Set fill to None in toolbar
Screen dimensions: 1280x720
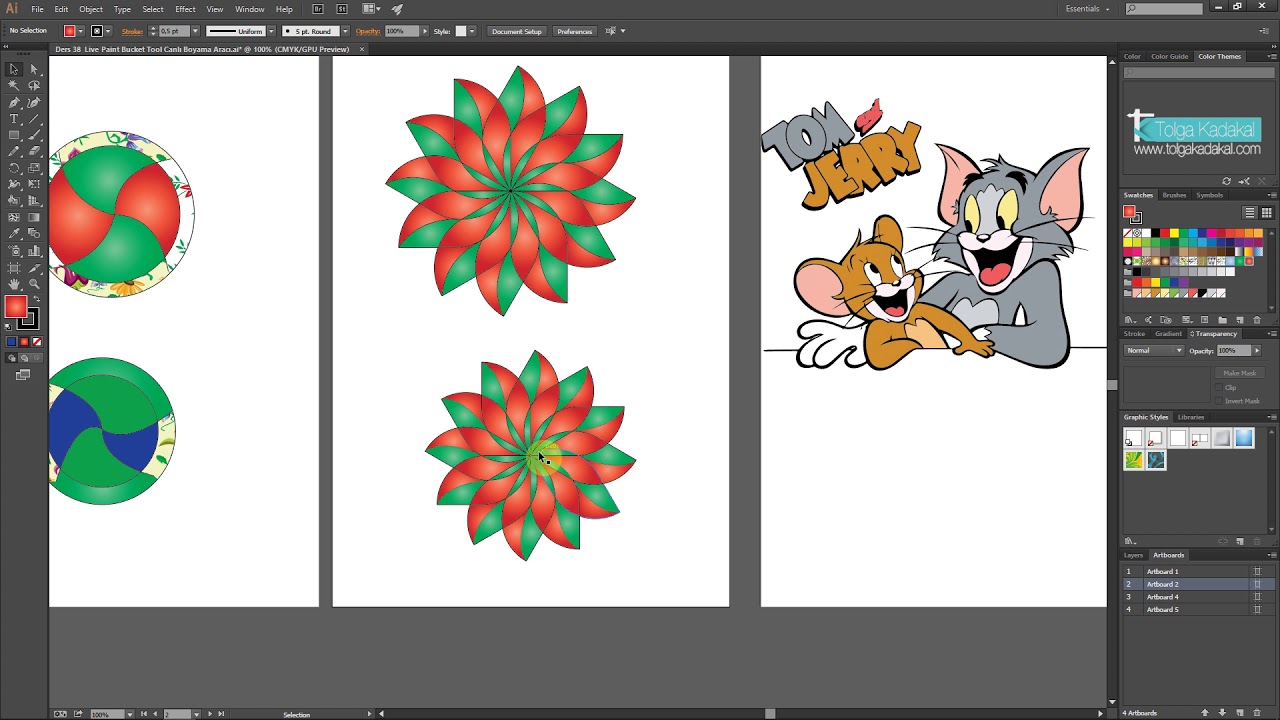coord(36,342)
